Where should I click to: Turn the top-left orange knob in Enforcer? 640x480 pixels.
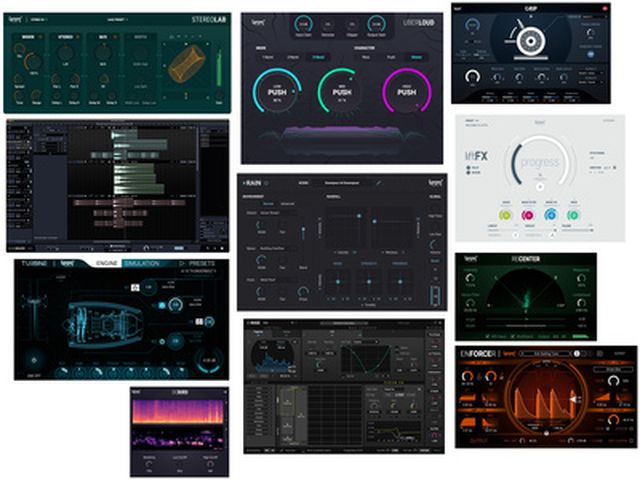coord(468,376)
